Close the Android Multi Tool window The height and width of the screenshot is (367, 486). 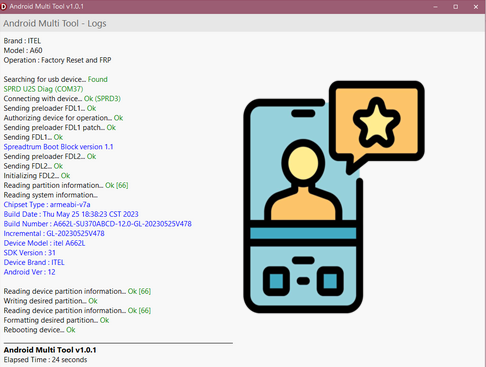coord(476,7)
